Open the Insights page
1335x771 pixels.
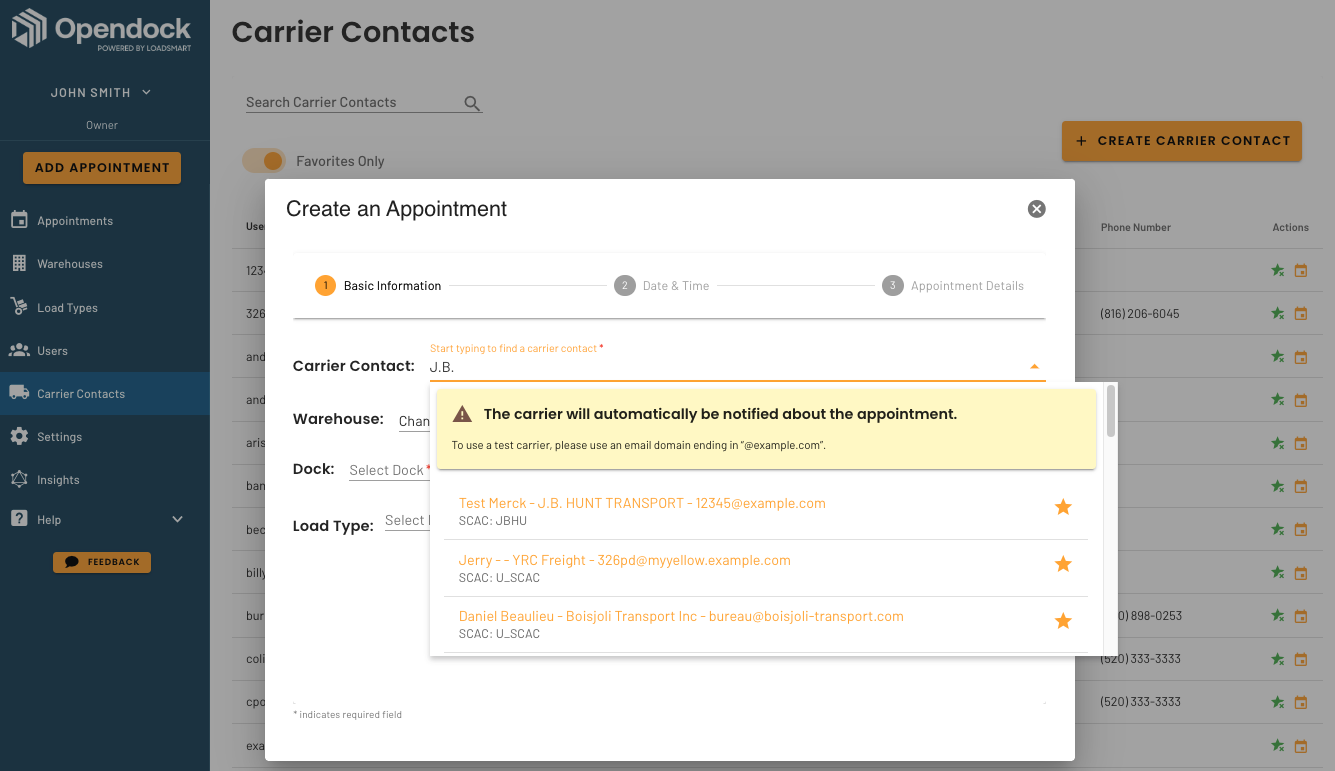pyautogui.click(x=58, y=480)
